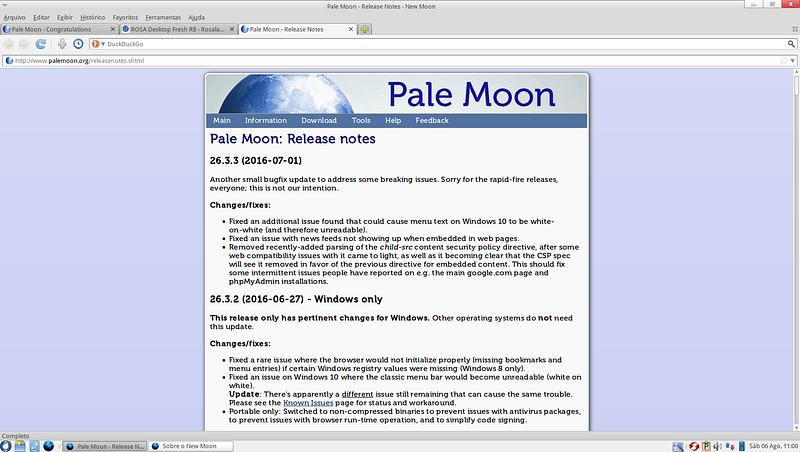The height and width of the screenshot is (452, 800).
Task: Go forward using the forward arrow
Action: click(x=24, y=44)
